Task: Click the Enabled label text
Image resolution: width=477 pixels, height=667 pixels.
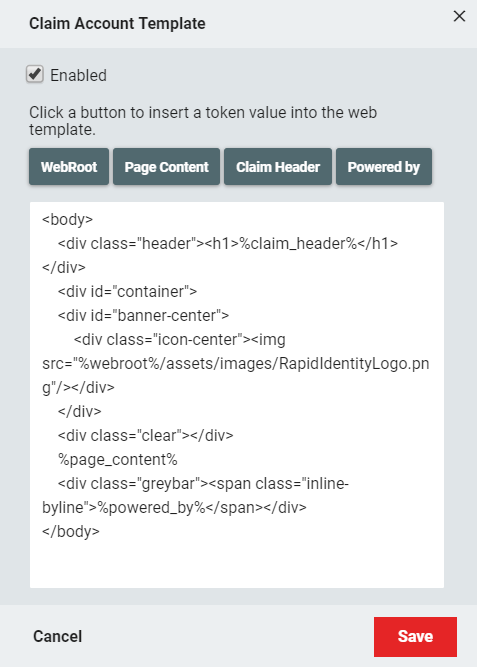Action: pos(78,75)
